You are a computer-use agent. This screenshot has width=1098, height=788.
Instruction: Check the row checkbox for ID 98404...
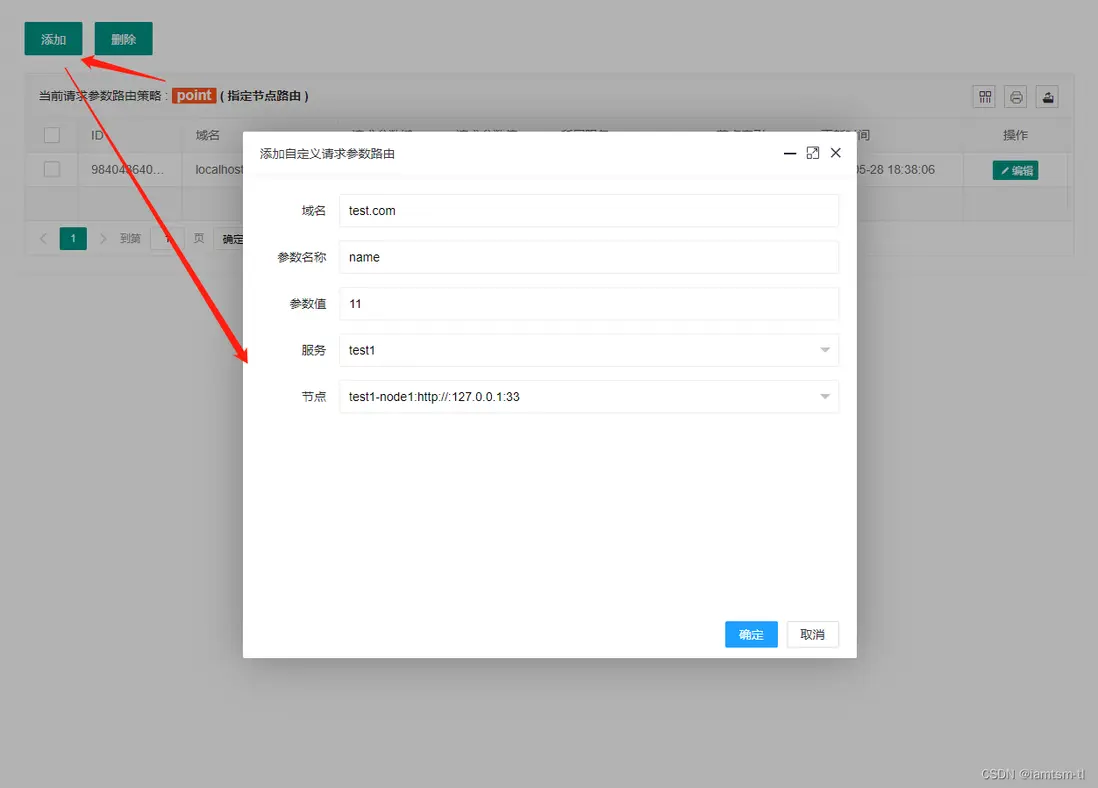[x=52, y=169]
